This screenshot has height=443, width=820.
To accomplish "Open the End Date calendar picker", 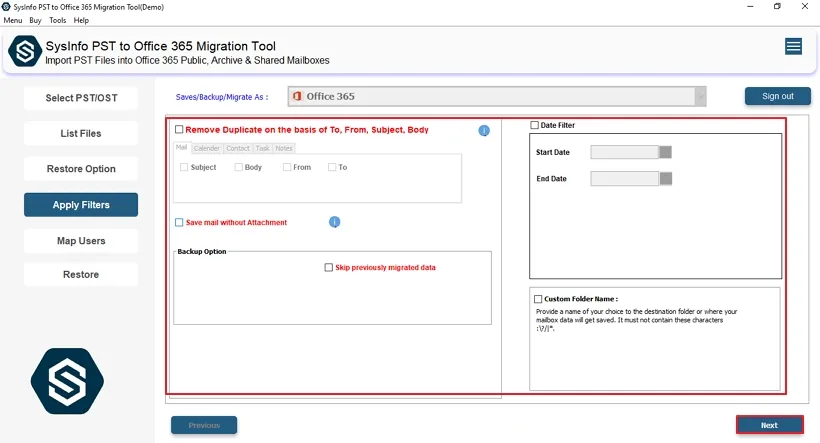I will (x=665, y=179).
